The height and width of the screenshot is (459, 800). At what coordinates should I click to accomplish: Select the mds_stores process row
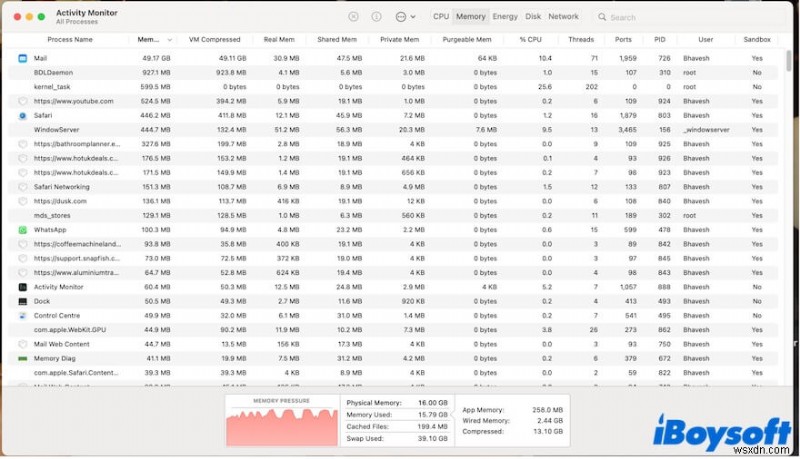[393, 216]
